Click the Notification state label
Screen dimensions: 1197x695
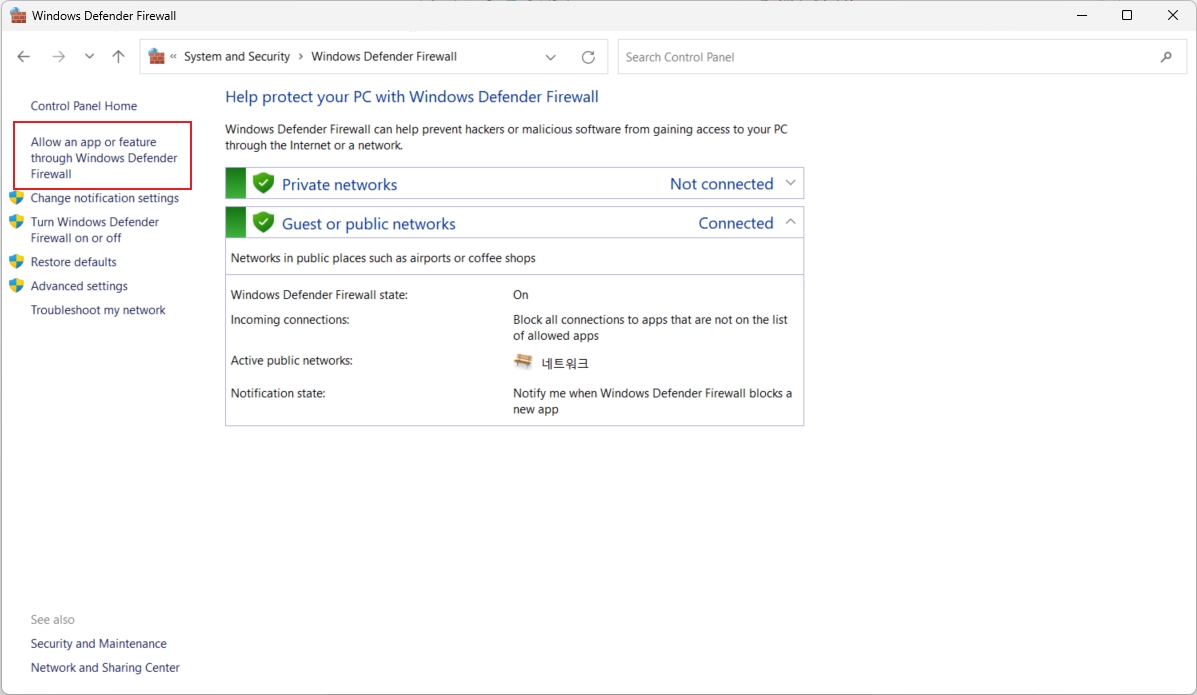pos(278,393)
